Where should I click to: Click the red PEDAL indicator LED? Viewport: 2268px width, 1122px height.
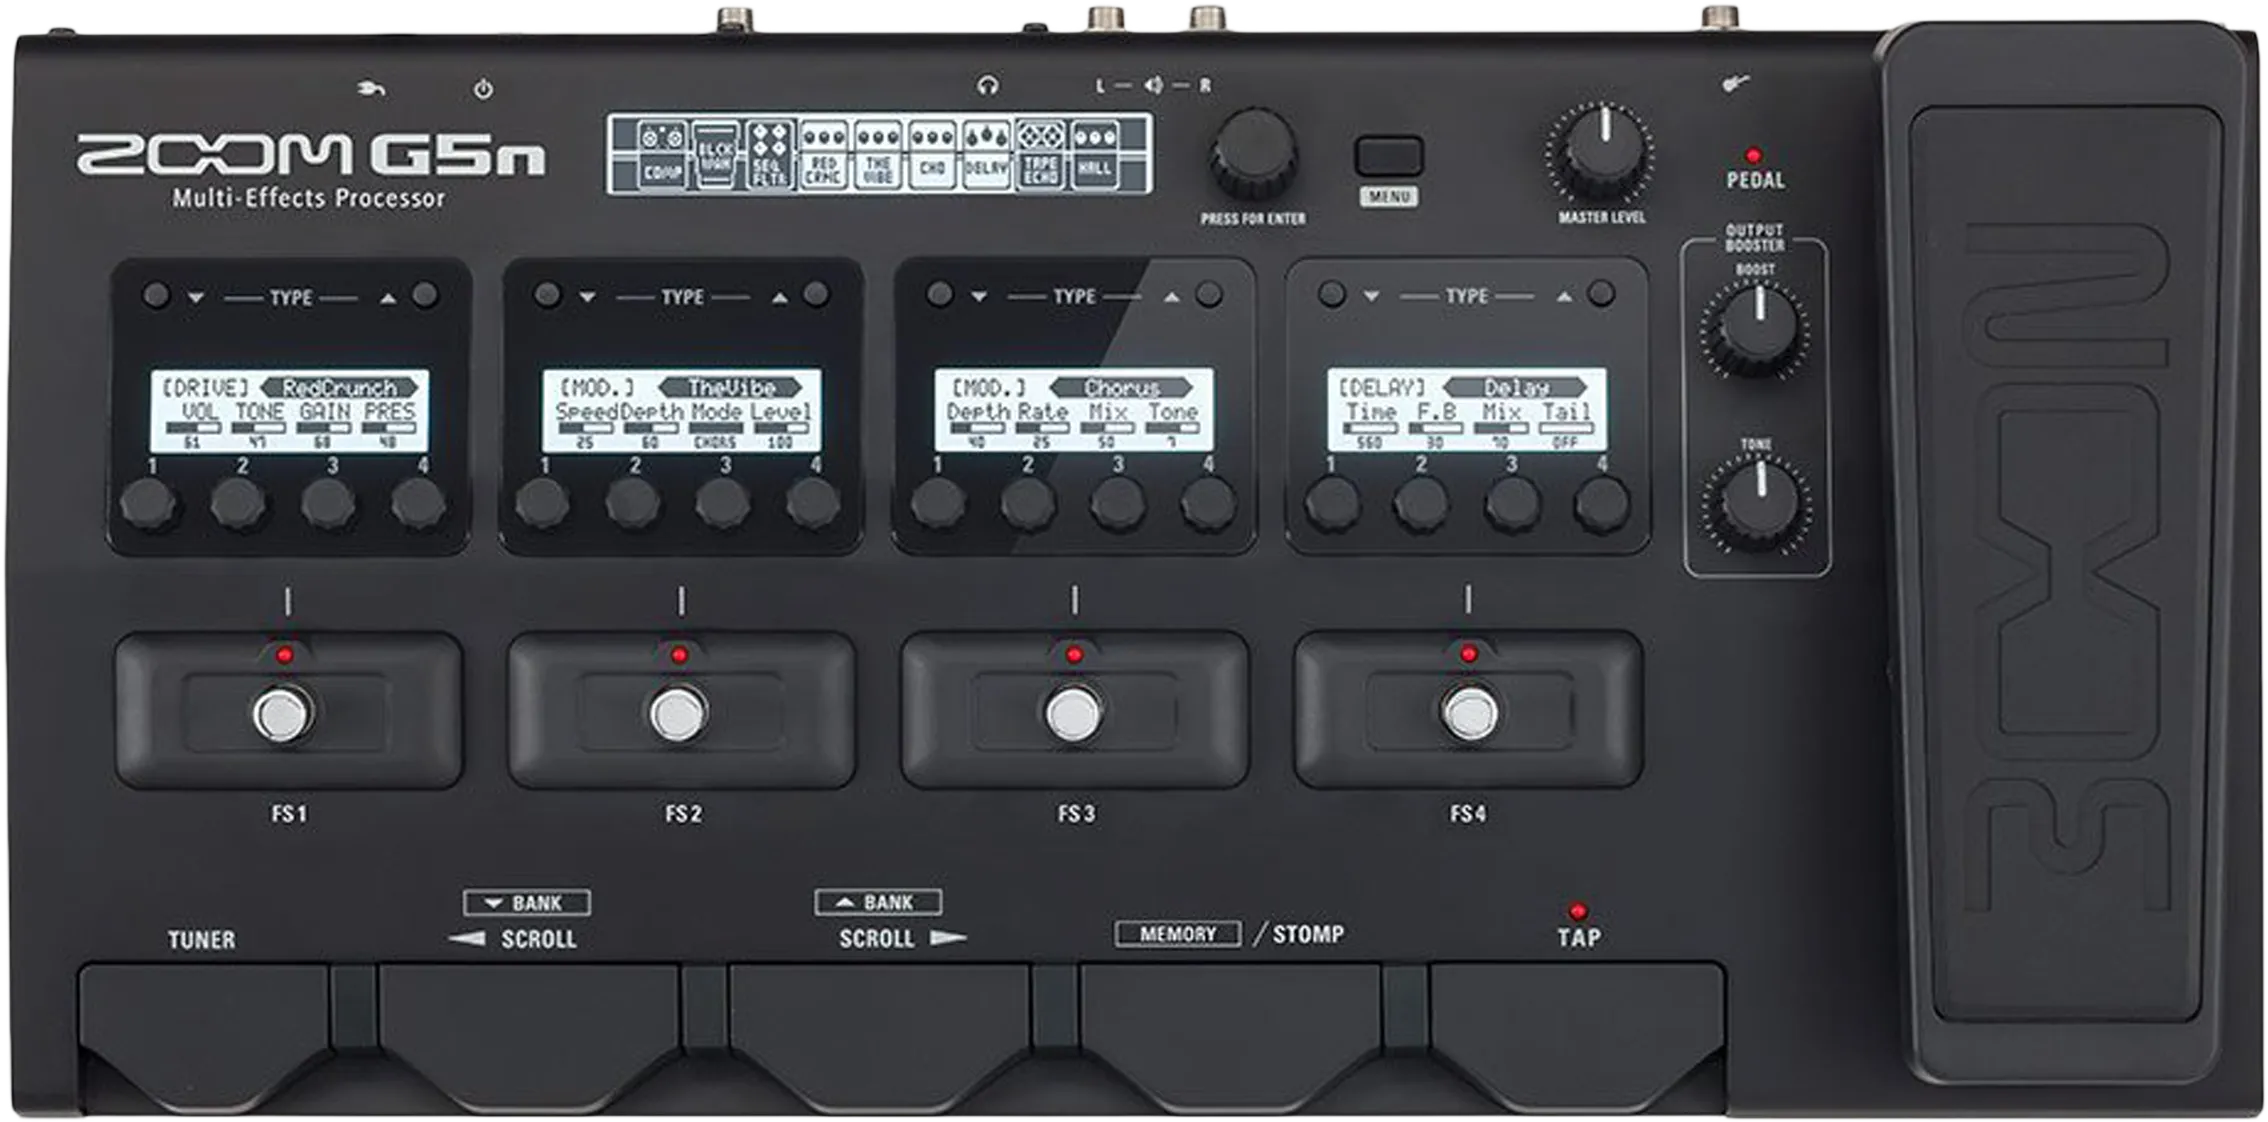click(1753, 156)
